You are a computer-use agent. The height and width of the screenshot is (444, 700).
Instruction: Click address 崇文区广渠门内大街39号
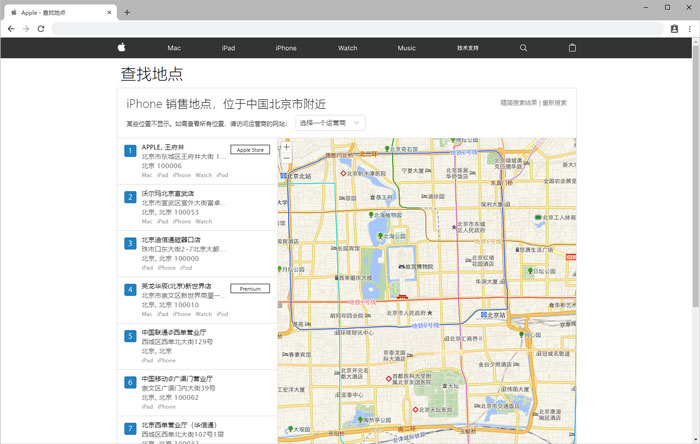(x=179, y=388)
